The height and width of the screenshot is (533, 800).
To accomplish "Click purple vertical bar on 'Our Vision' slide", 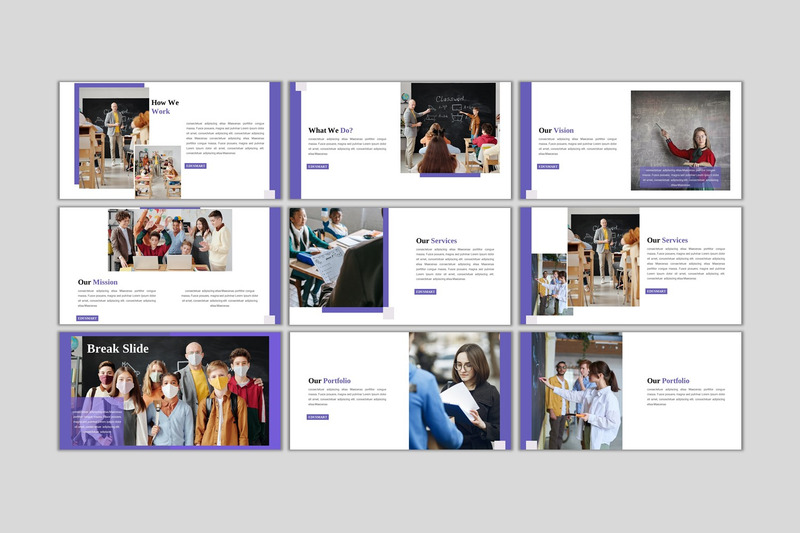I will [x=525, y=140].
